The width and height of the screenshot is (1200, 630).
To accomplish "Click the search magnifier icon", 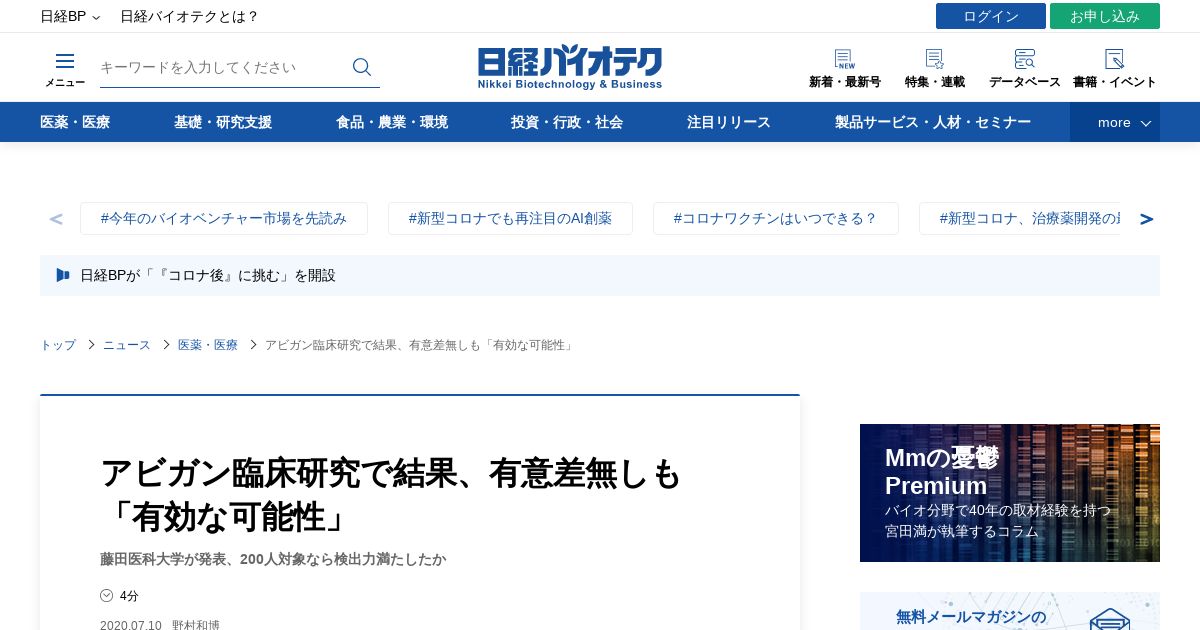I will 362,67.
